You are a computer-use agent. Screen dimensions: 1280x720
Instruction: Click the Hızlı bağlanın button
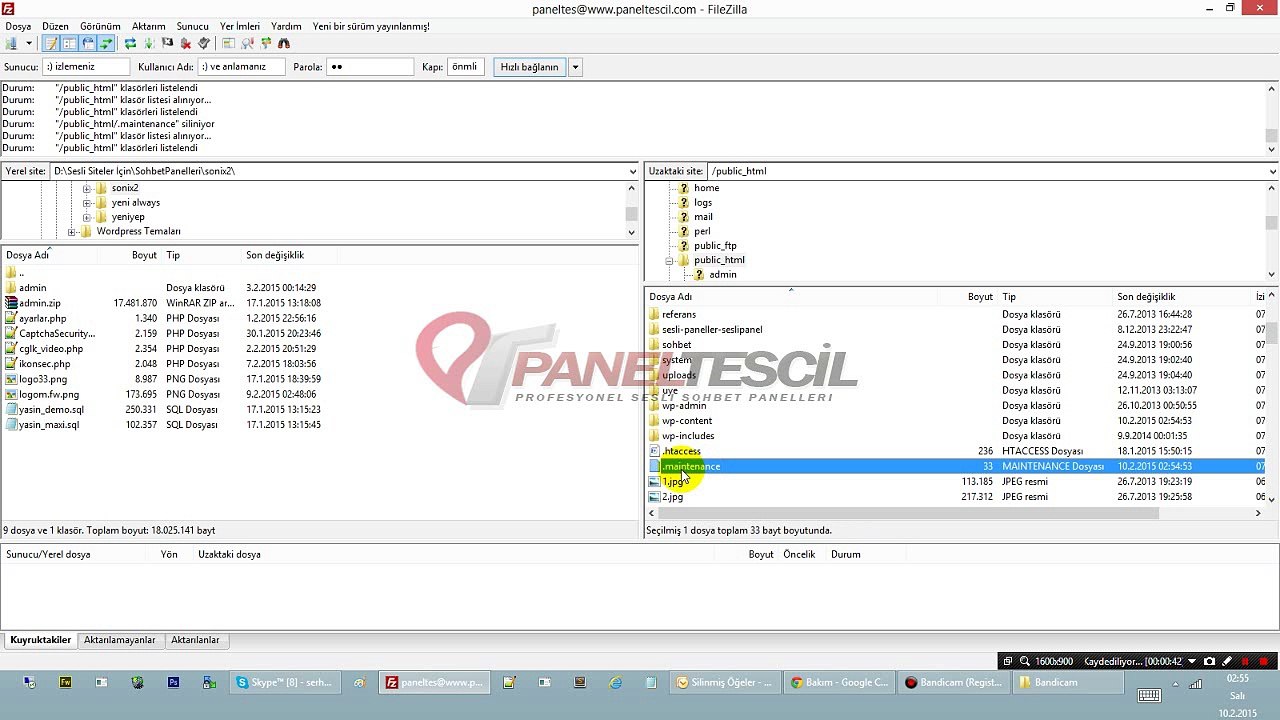[x=530, y=67]
